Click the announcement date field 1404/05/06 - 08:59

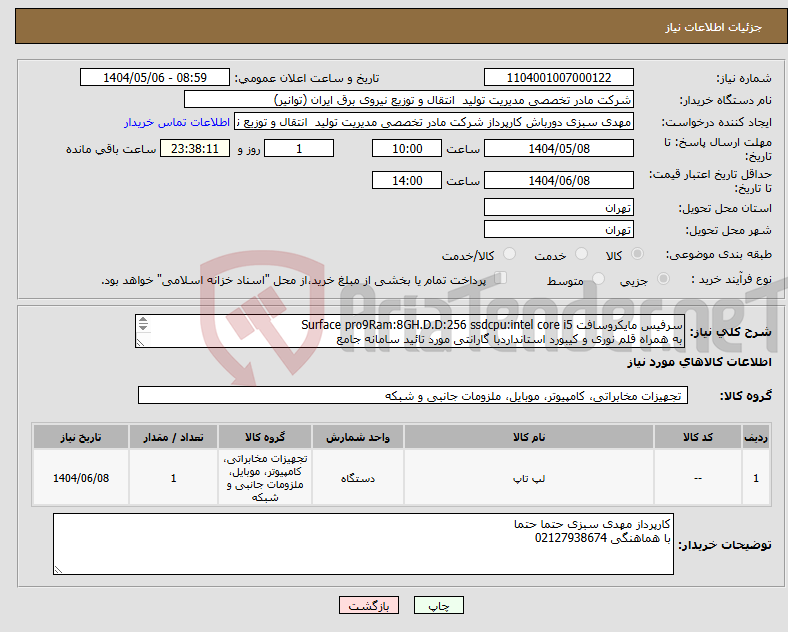click(x=155, y=78)
